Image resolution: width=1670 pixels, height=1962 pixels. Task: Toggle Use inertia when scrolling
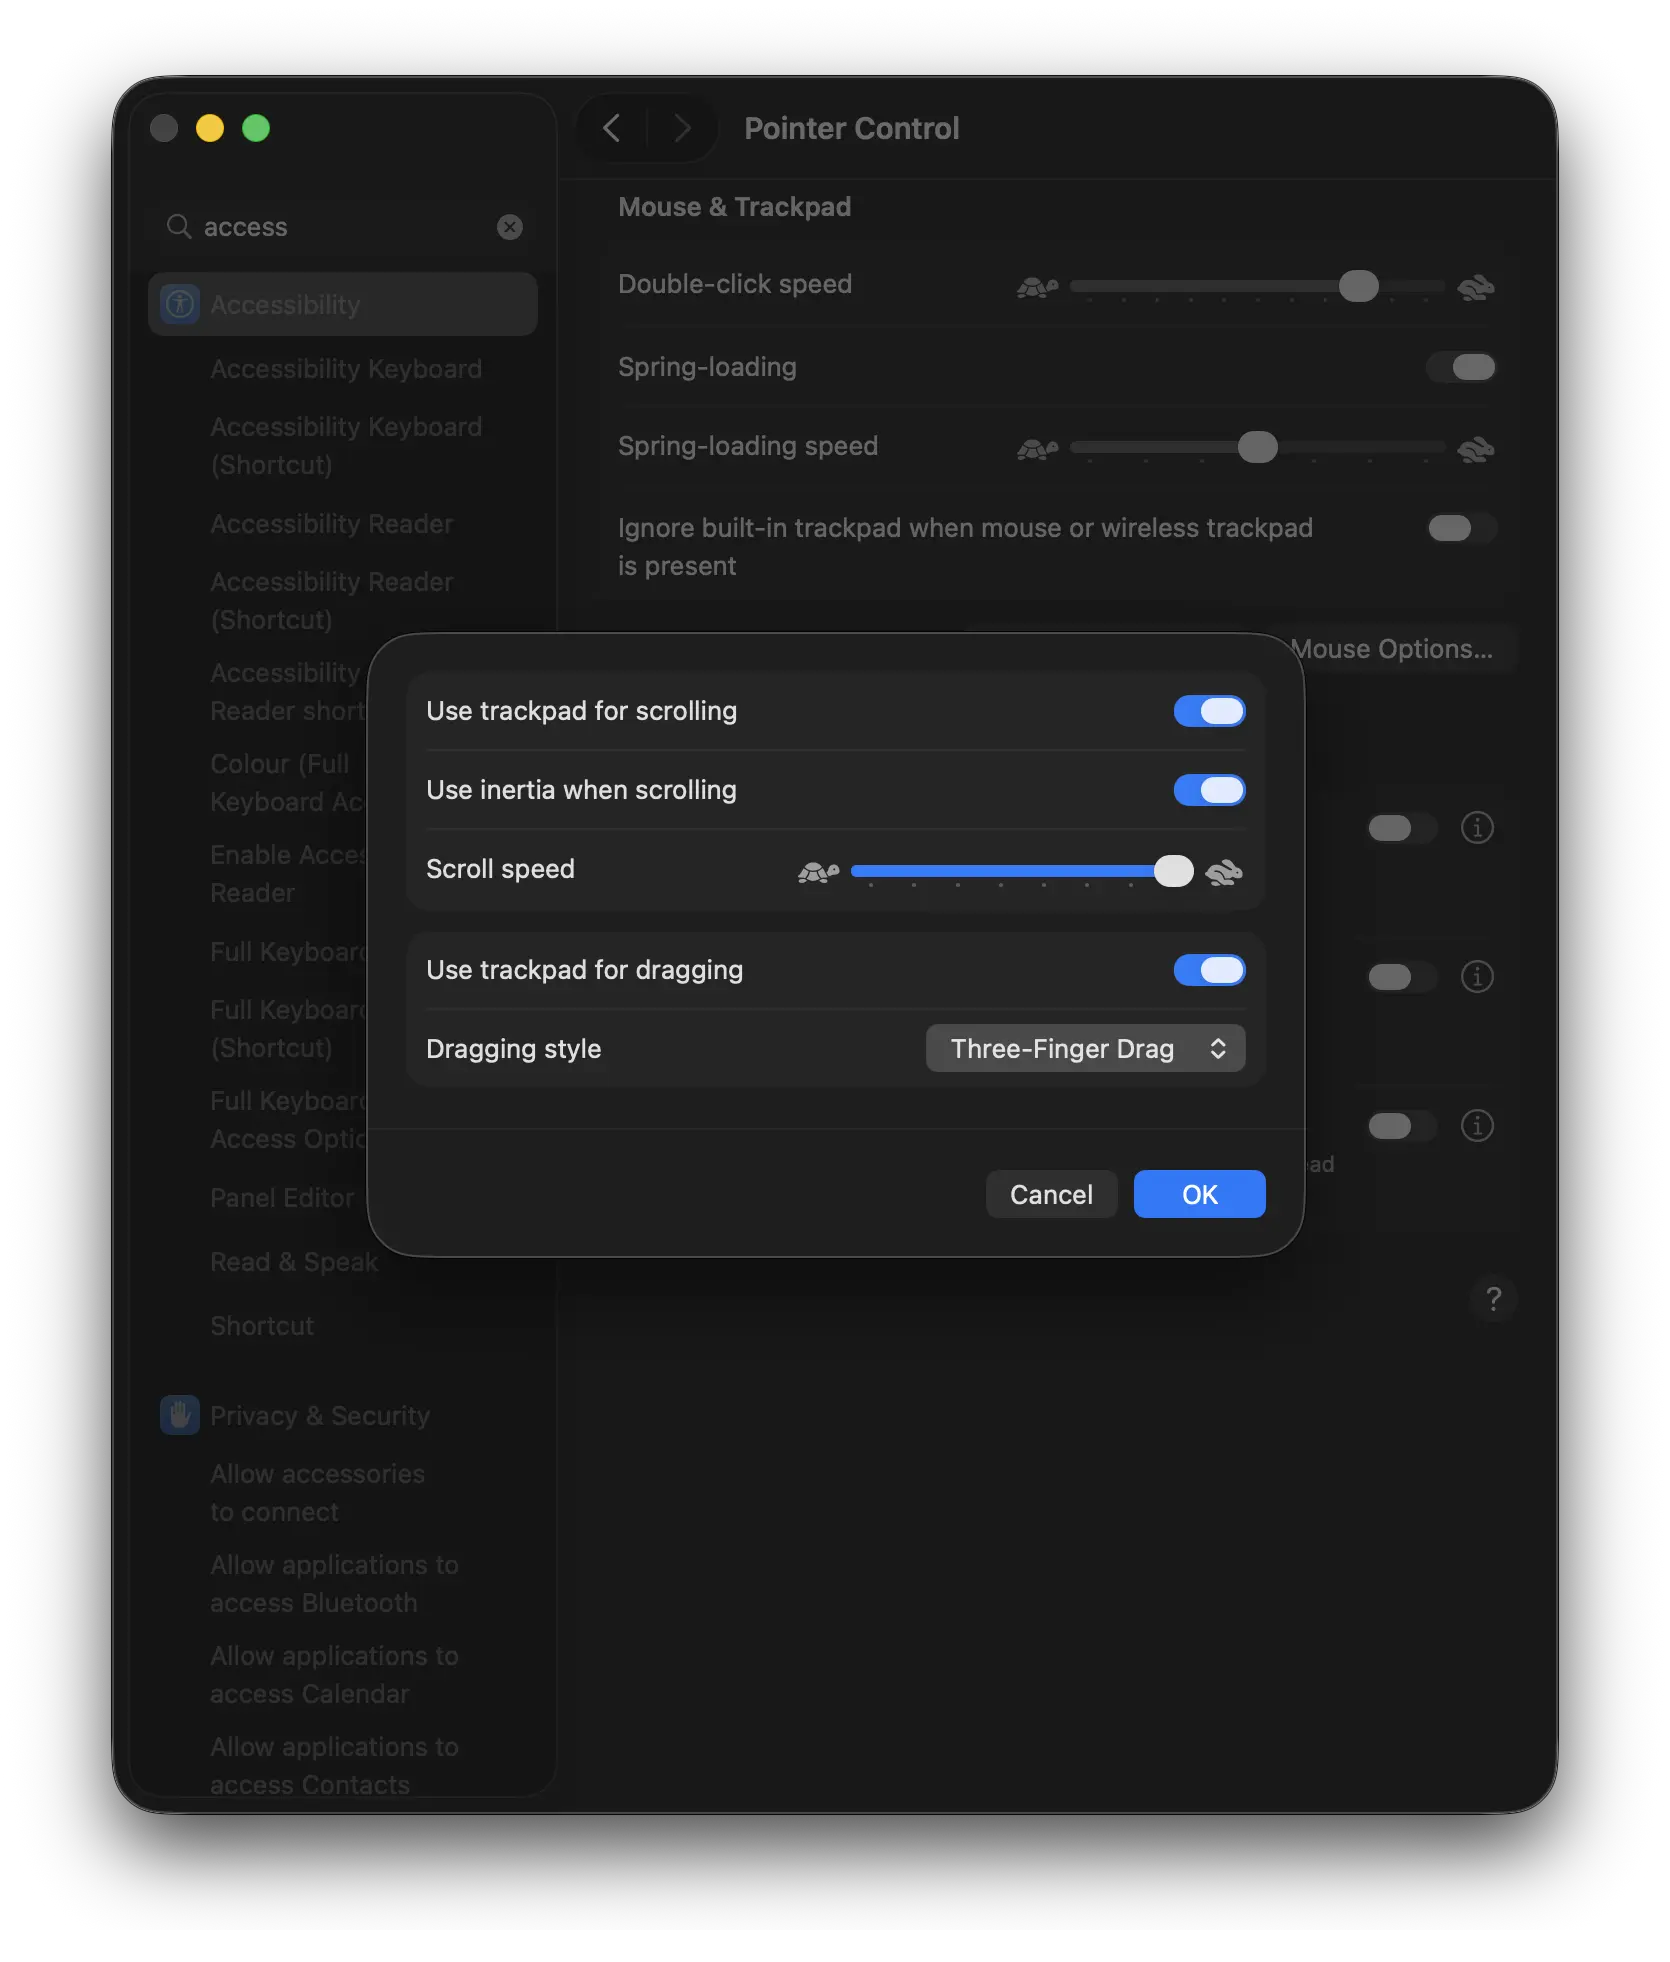point(1209,790)
